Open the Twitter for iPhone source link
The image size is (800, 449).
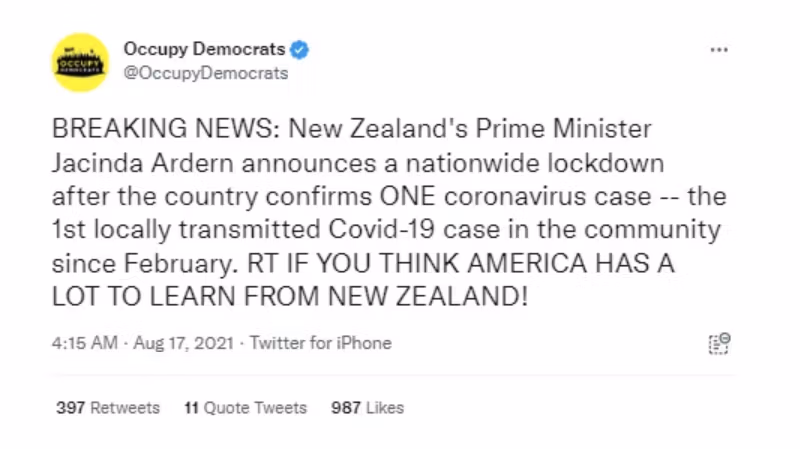[320, 343]
